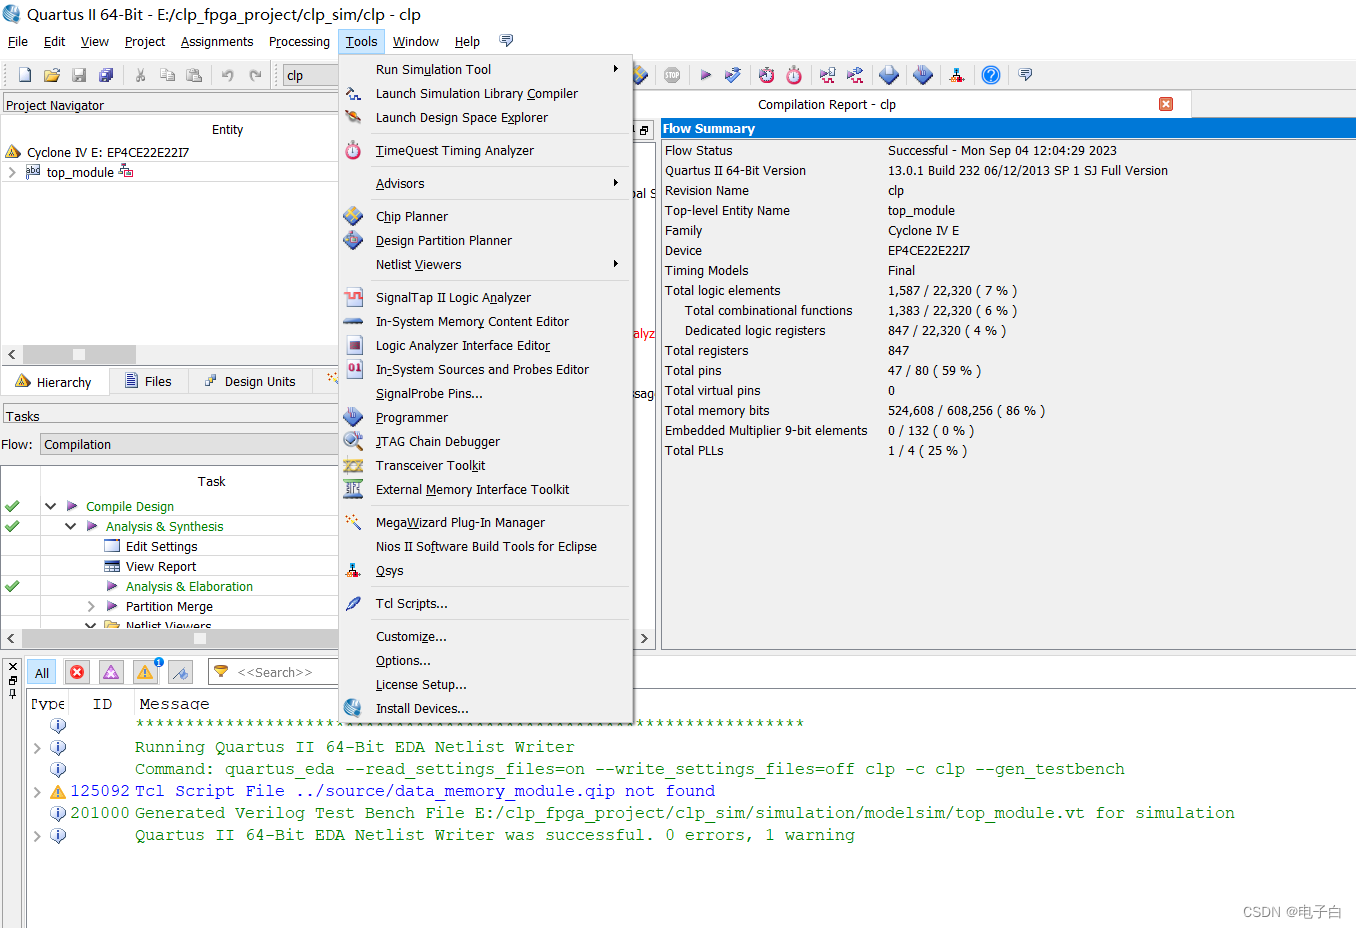Image resolution: width=1356 pixels, height=928 pixels.
Task: Toggle the All messages filter
Action: pos(42,672)
